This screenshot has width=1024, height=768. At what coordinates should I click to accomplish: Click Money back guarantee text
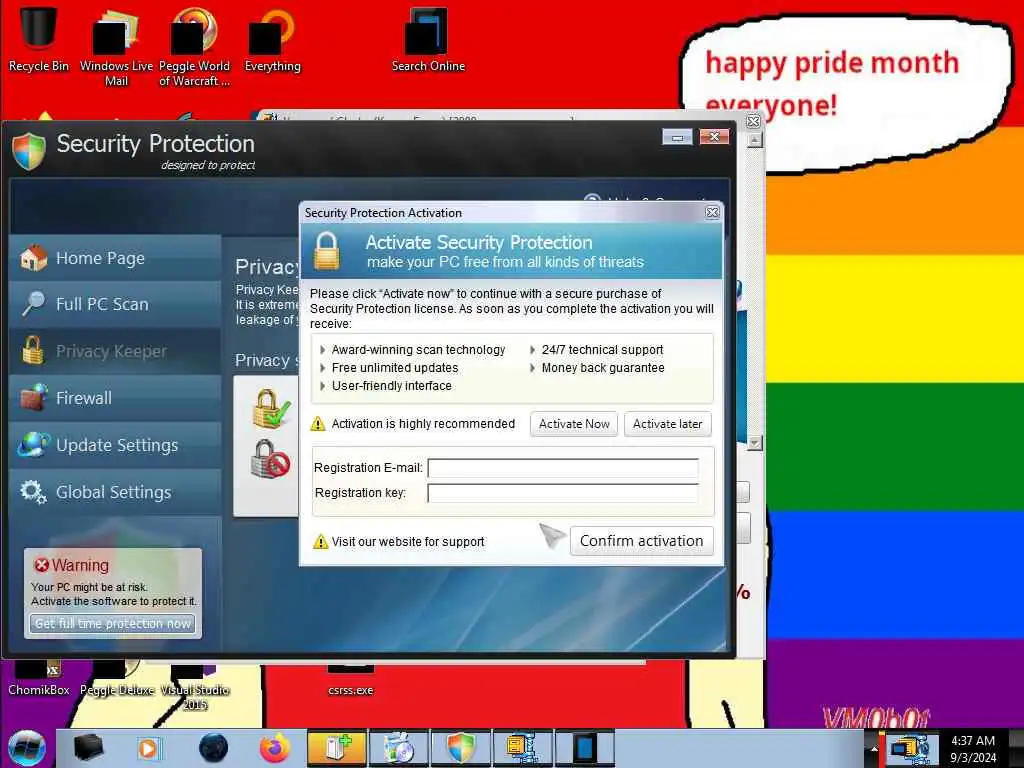603,368
